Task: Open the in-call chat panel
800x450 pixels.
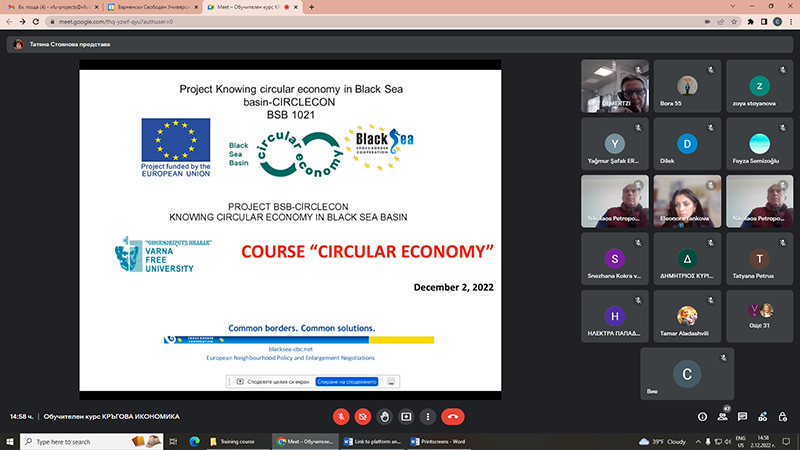Action: (742, 417)
